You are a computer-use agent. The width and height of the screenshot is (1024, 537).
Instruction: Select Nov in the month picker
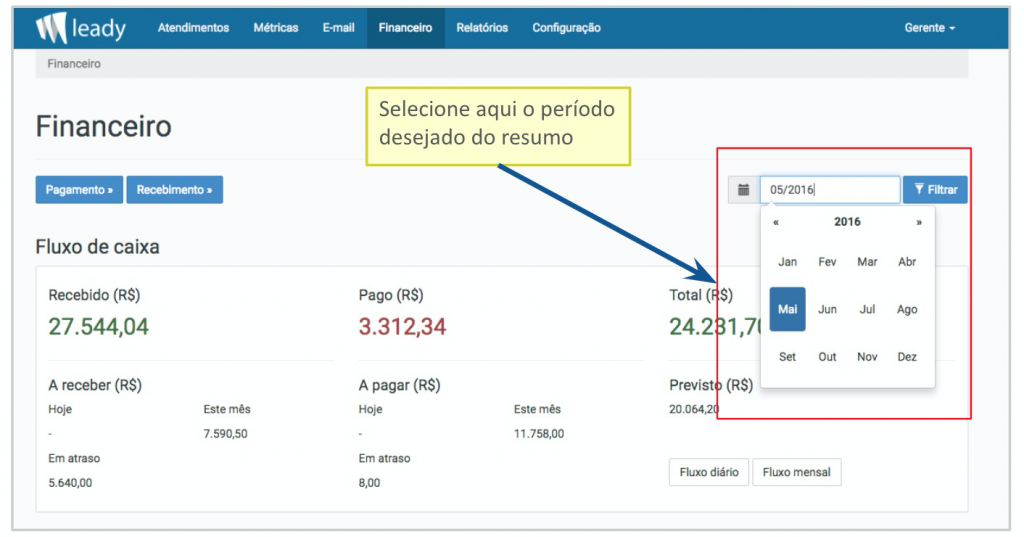click(x=867, y=357)
